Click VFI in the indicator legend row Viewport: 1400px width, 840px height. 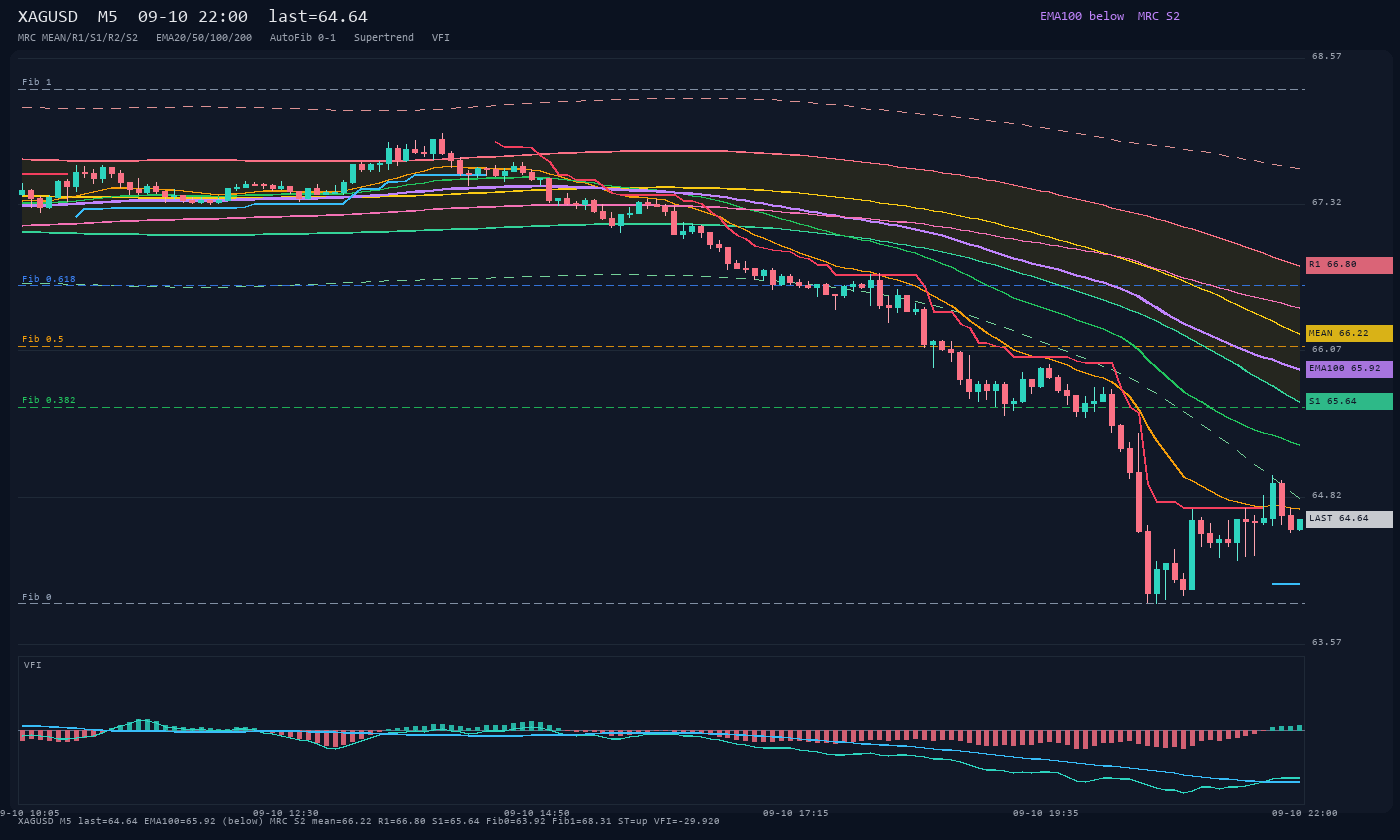[x=441, y=38]
